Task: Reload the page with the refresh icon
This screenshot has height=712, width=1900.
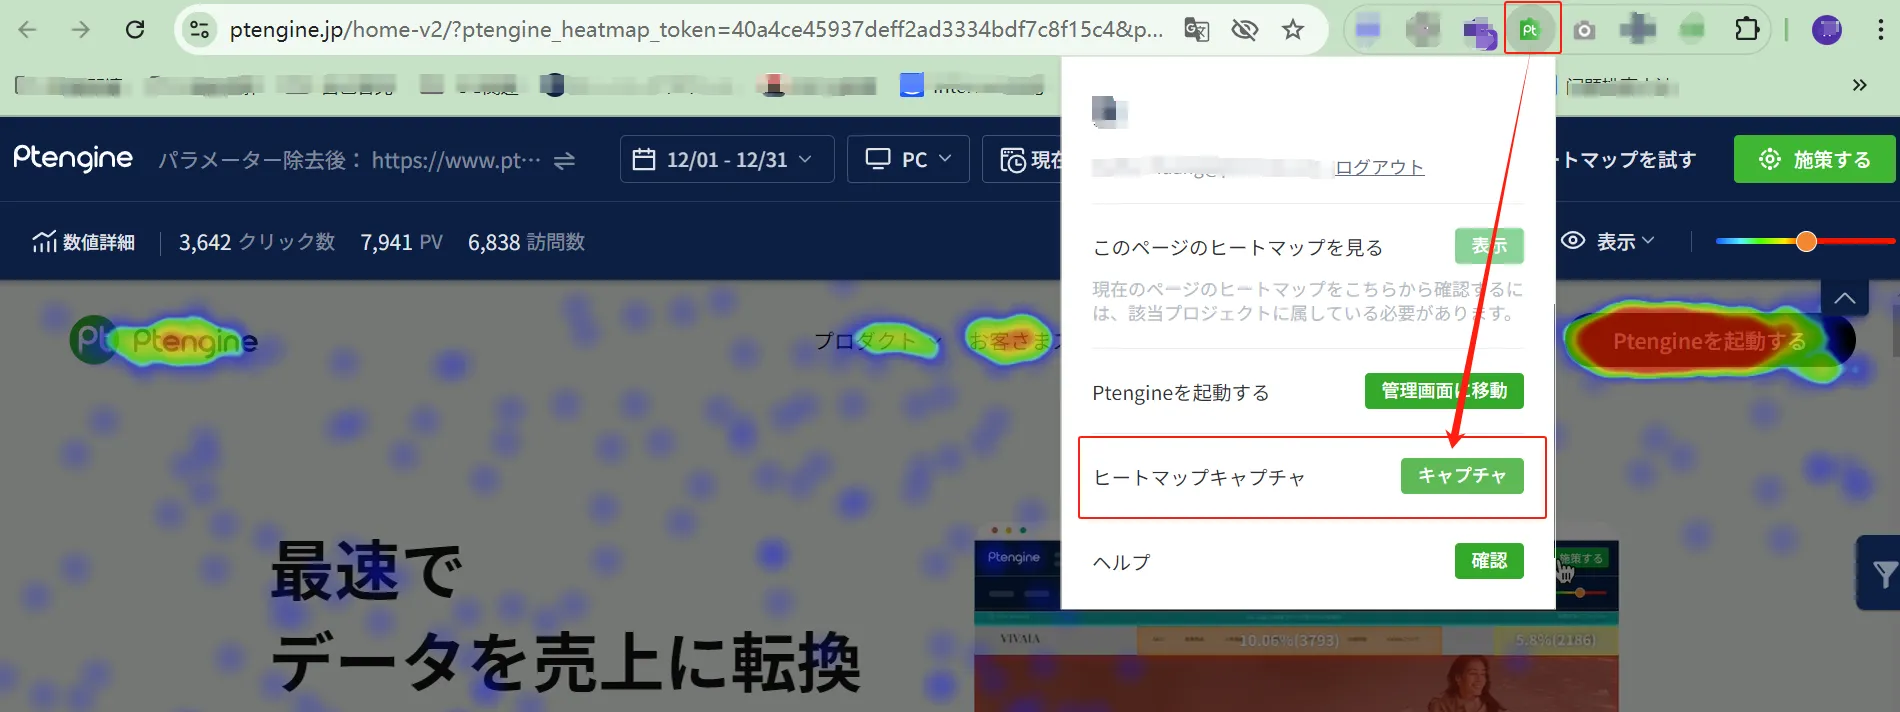Action: [135, 30]
